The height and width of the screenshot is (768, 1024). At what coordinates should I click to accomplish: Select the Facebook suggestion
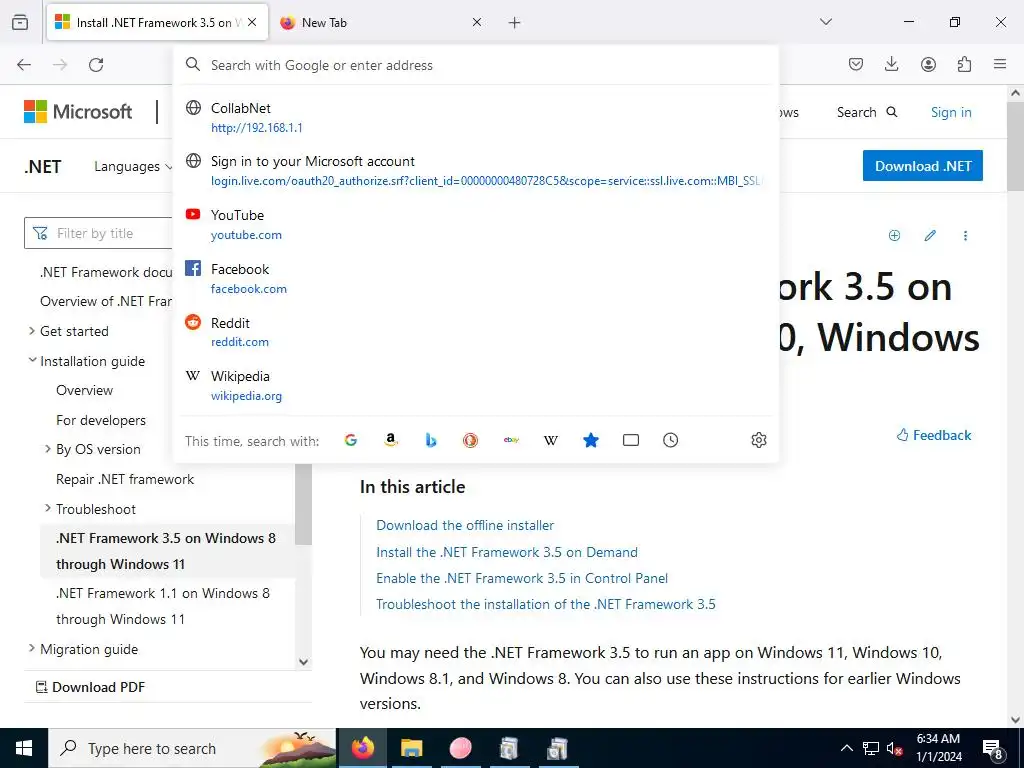coord(476,278)
